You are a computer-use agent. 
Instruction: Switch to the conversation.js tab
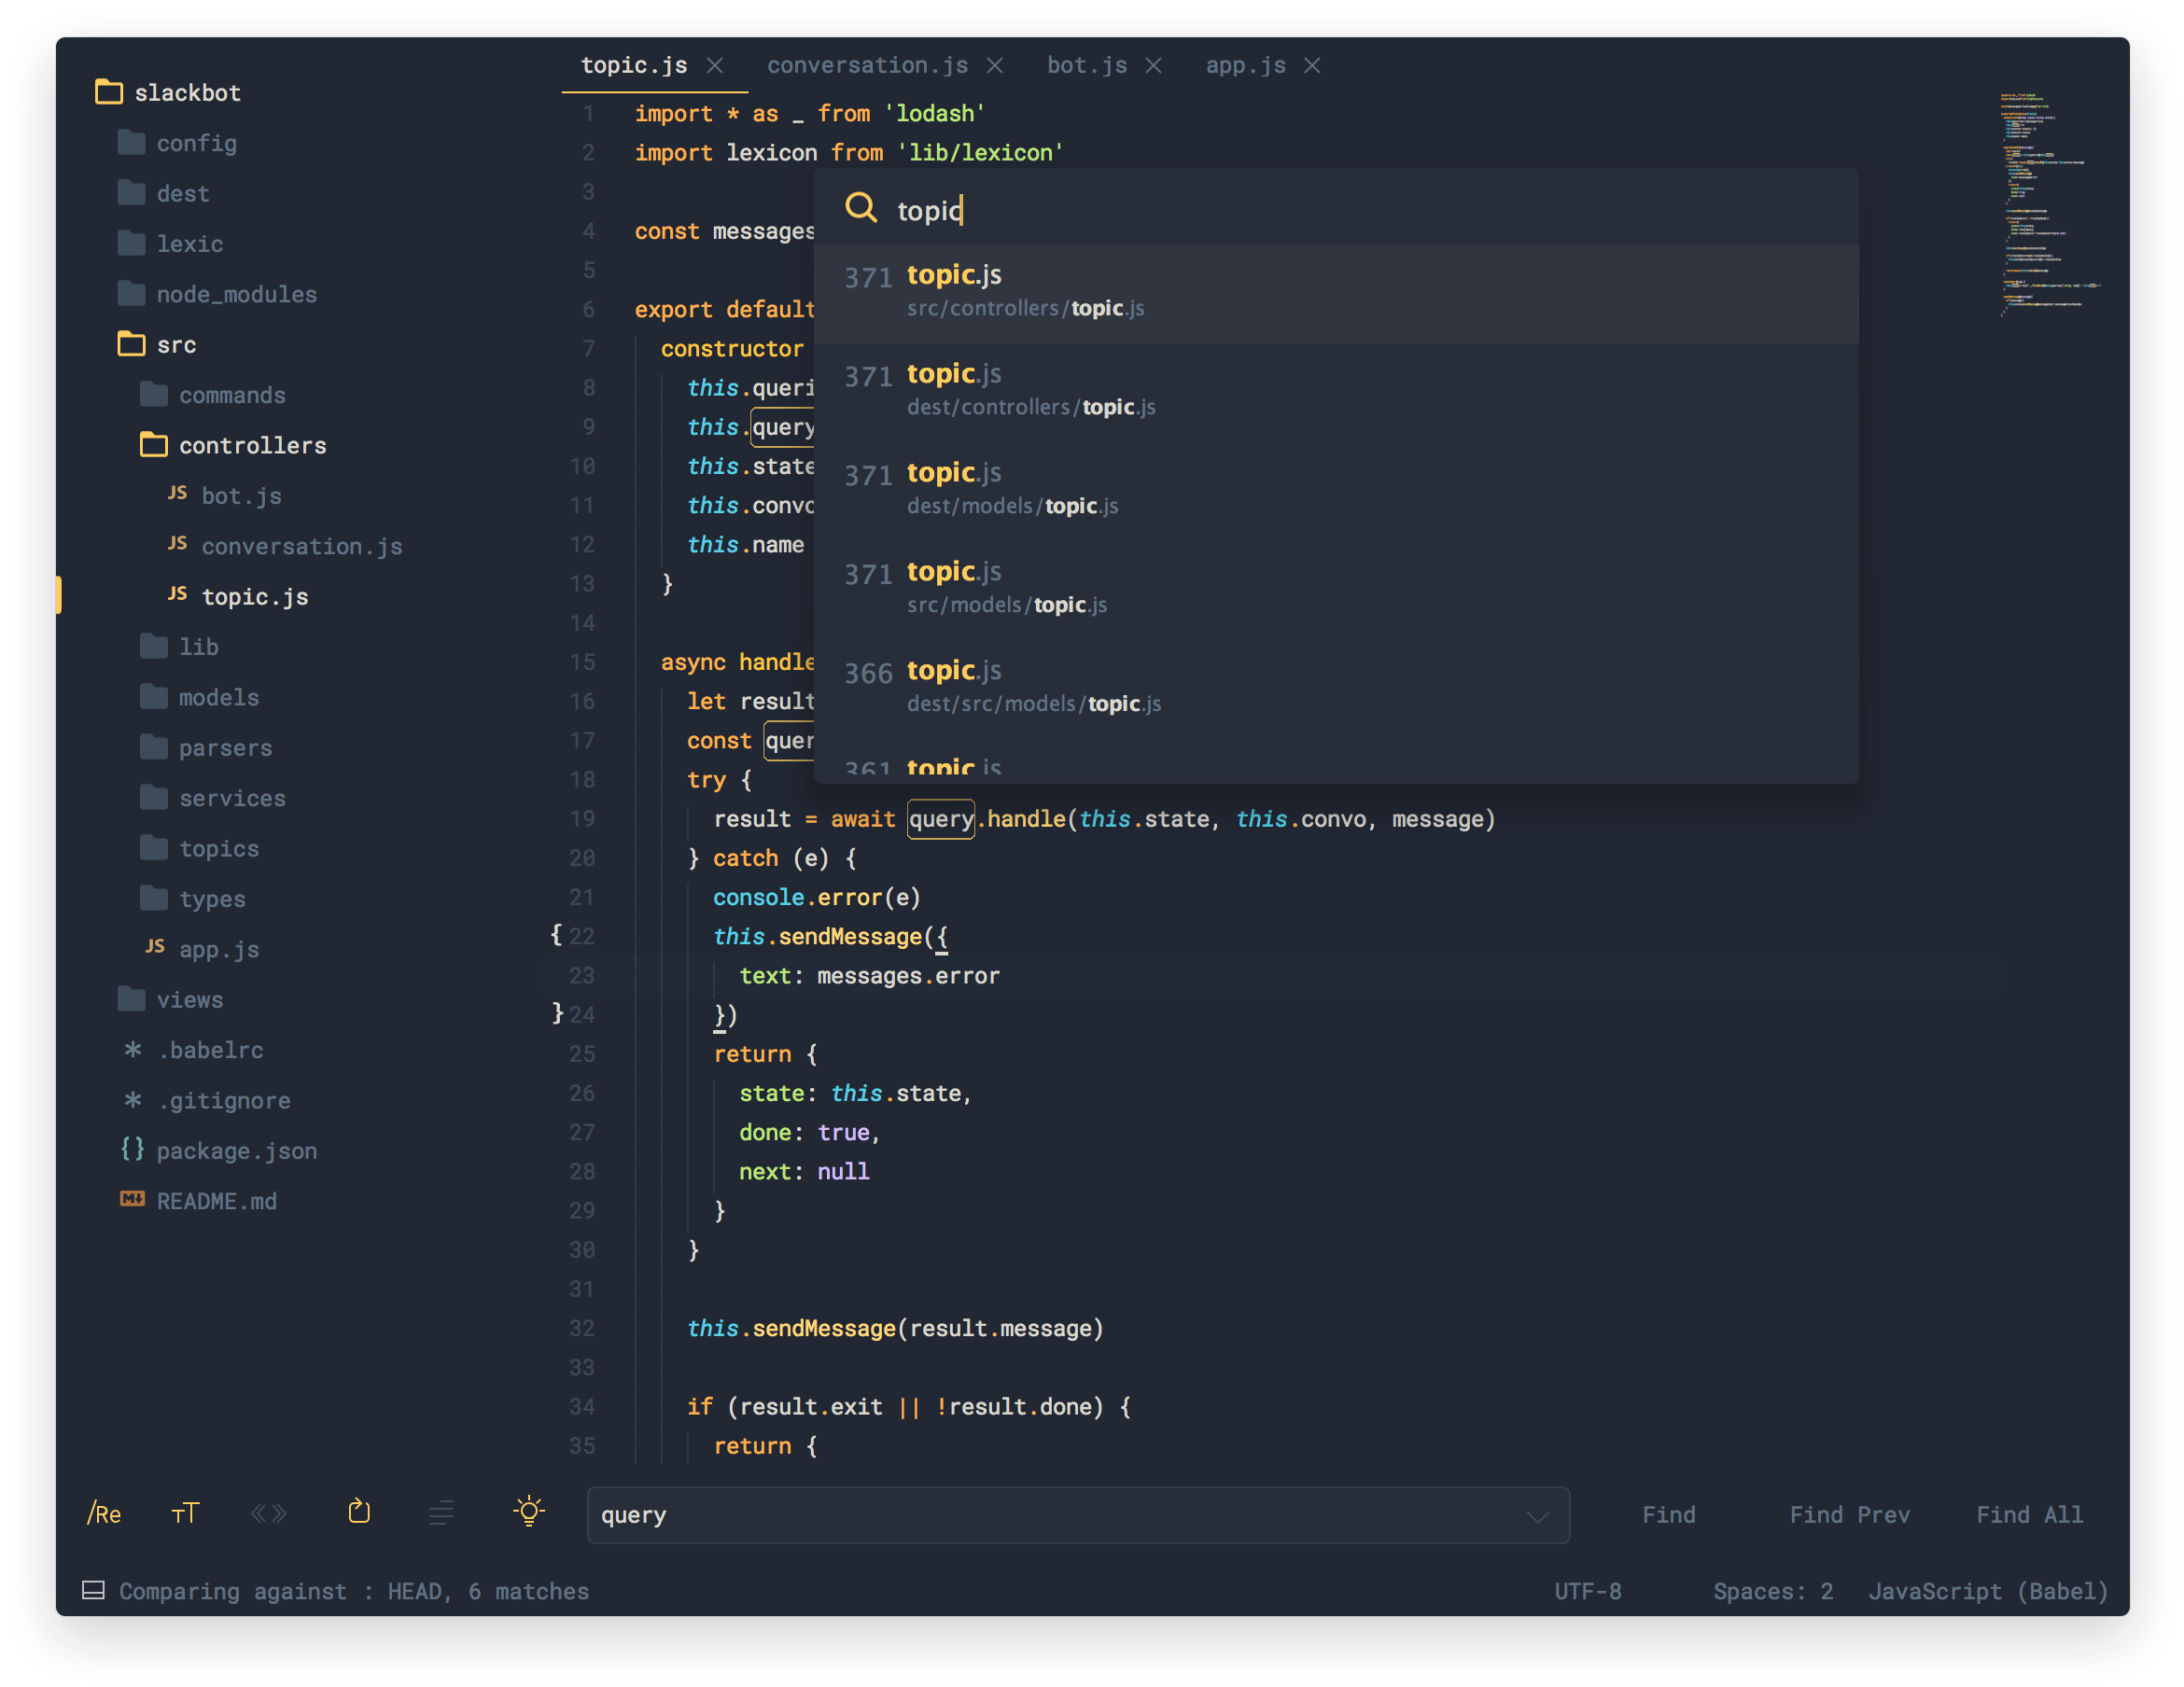pyautogui.click(x=867, y=64)
